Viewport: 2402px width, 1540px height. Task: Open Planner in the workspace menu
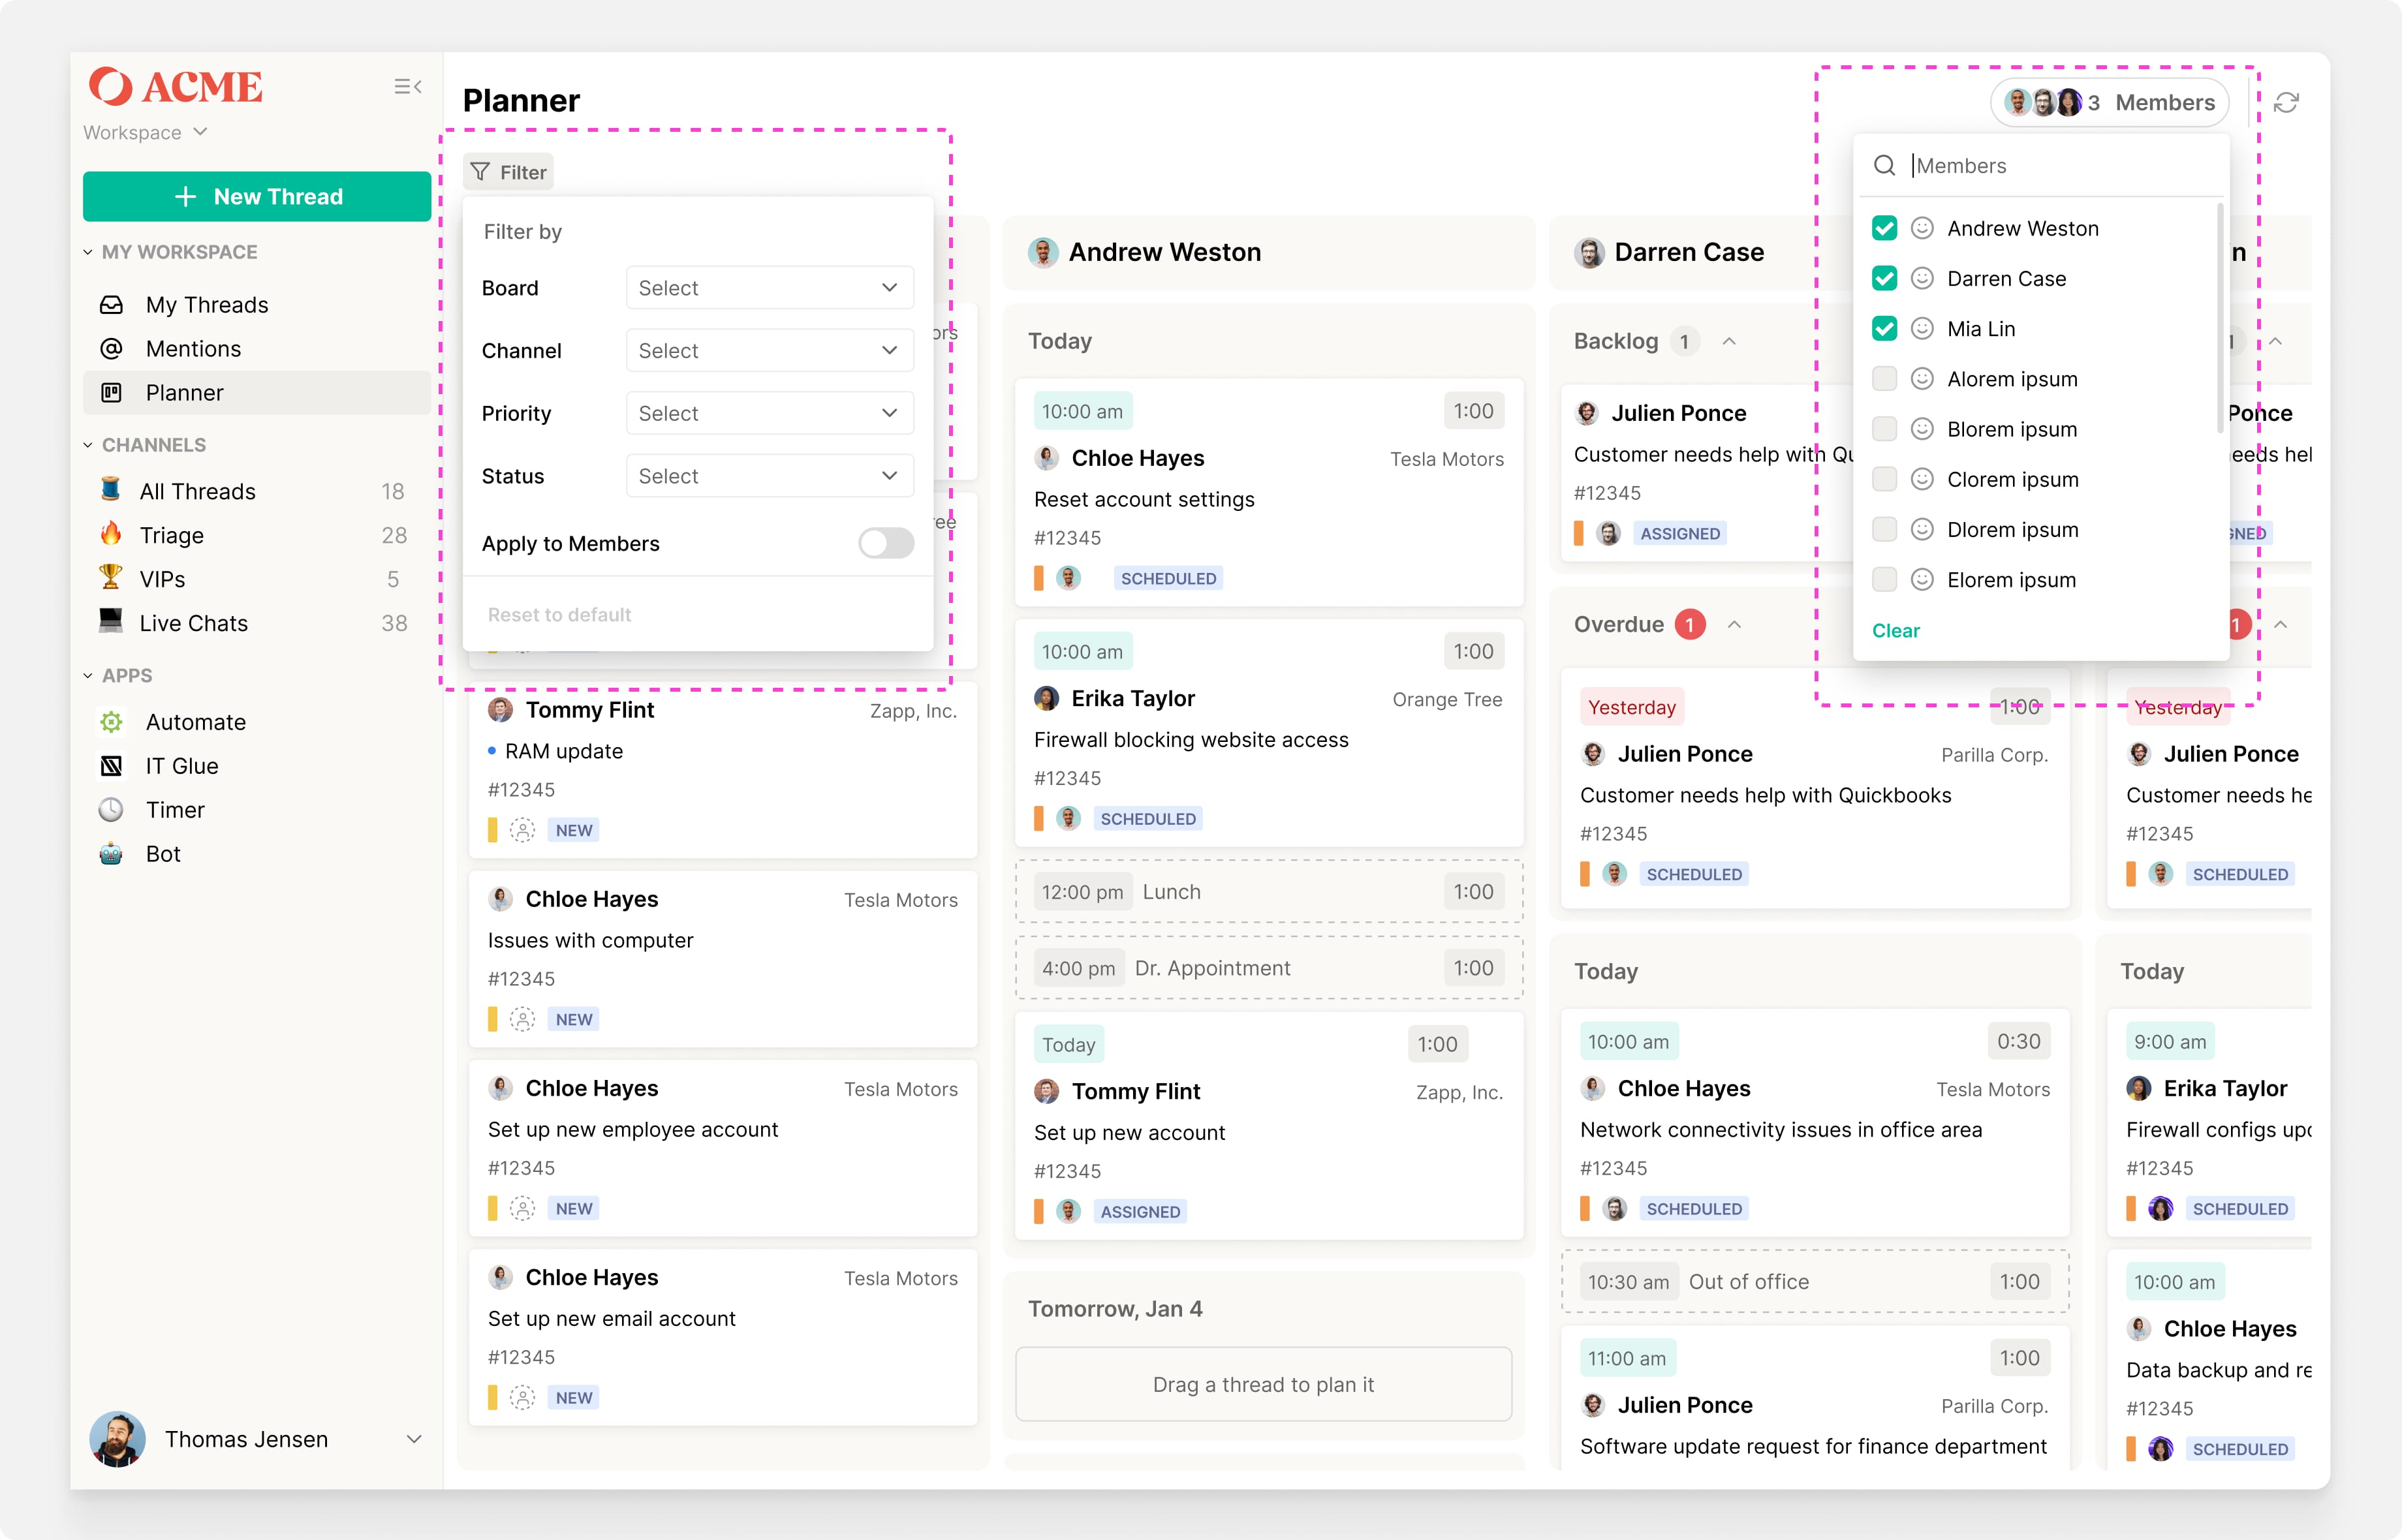[x=185, y=393]
